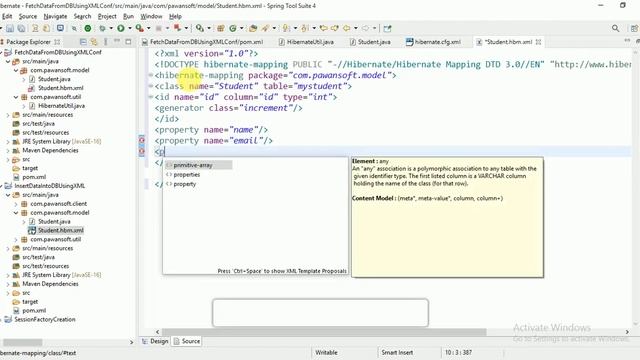Switch to the hibernate.cfg.xml tab
This screenshot has width=640, height=360.
433,42
